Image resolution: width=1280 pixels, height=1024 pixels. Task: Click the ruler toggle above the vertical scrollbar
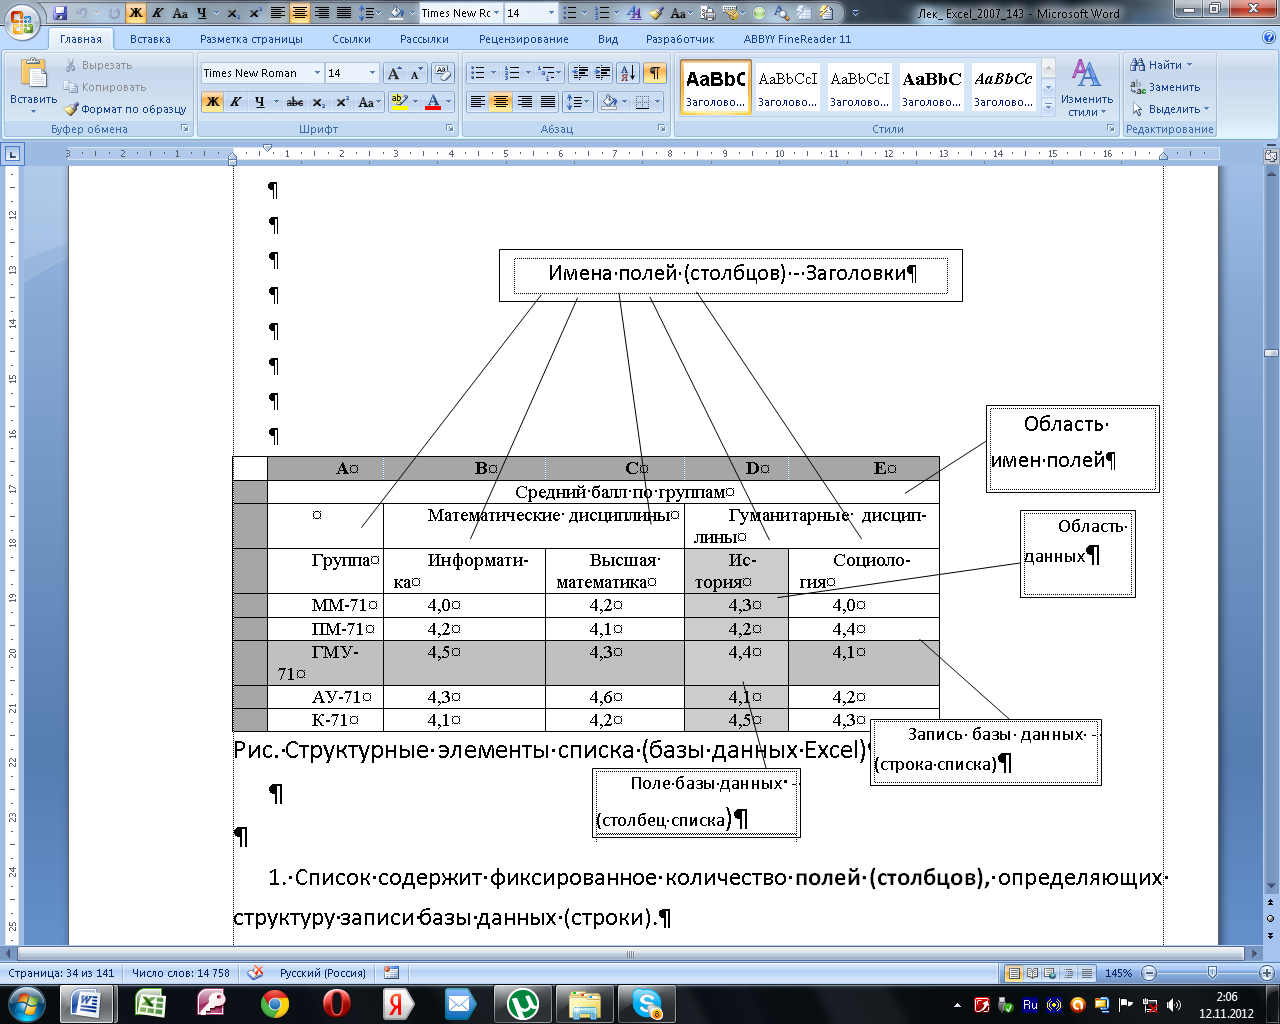click(x=1271, y=156)
